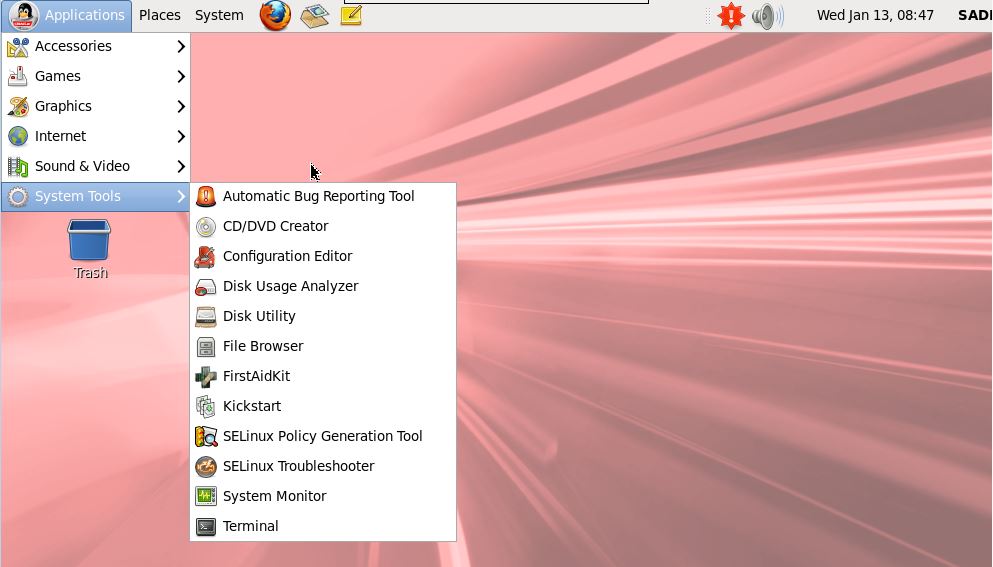Choose CD/DVD Creator text
Image resolution: width=993 pixels, height=567 pixels.
275,226
